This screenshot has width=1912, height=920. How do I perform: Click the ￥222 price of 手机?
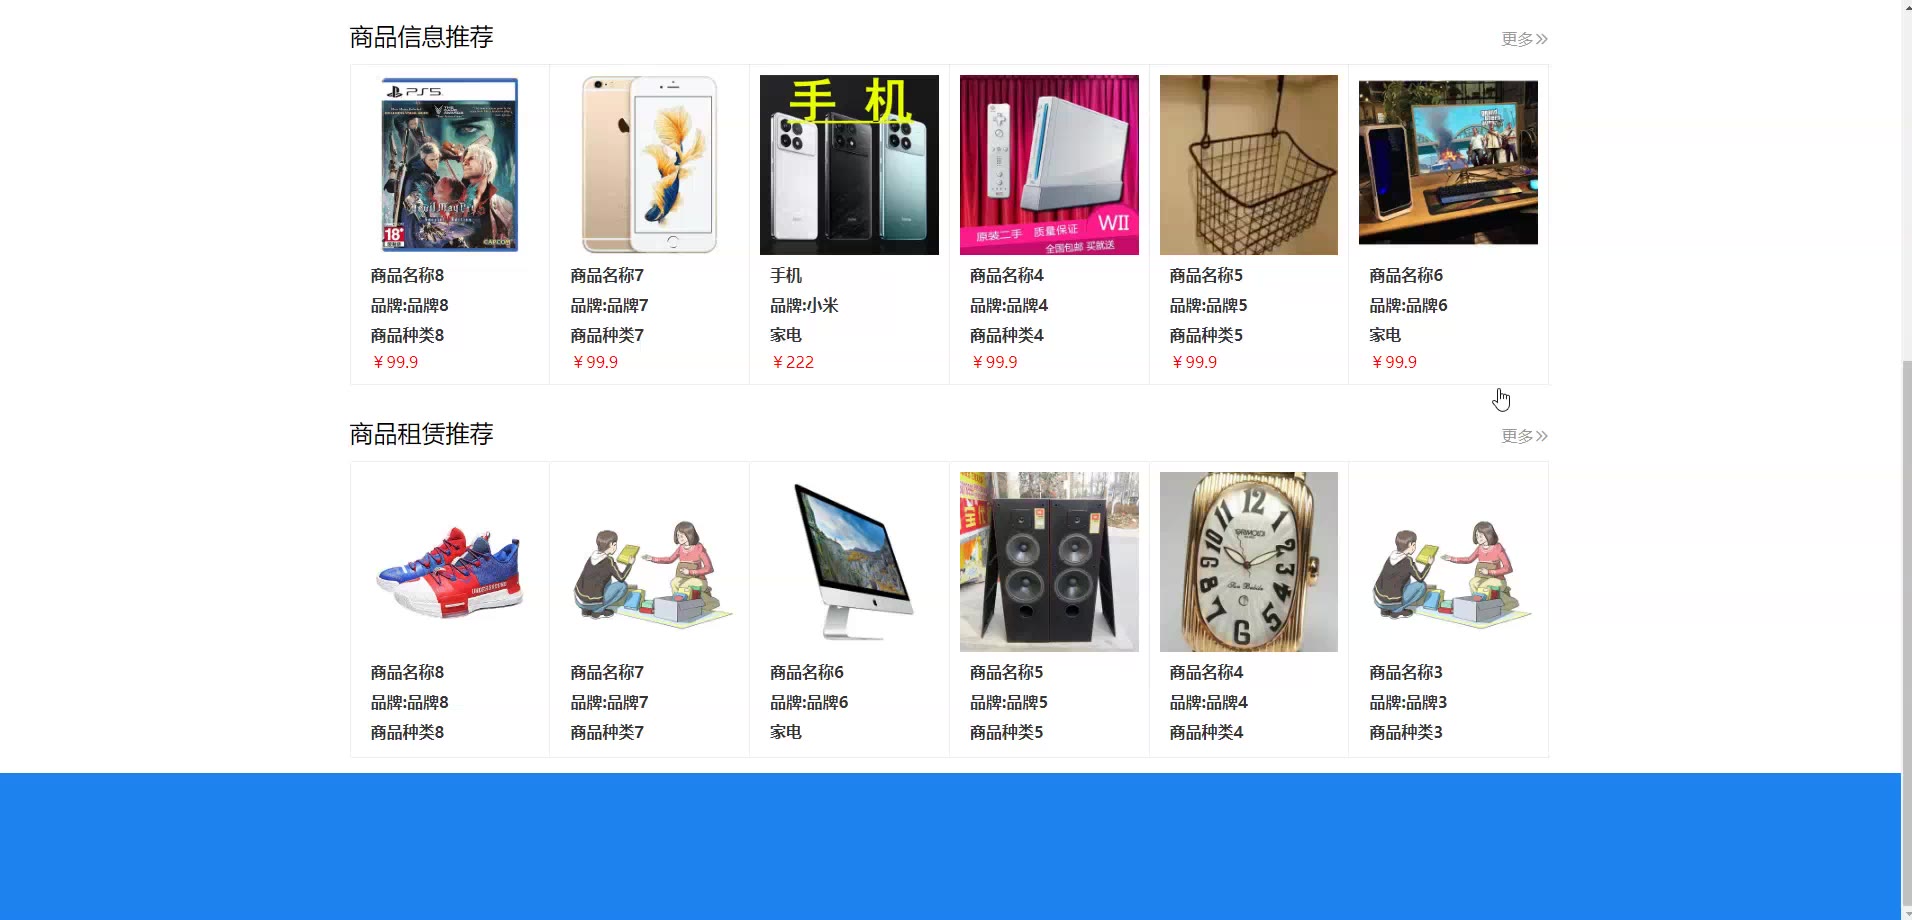[793, 362]
